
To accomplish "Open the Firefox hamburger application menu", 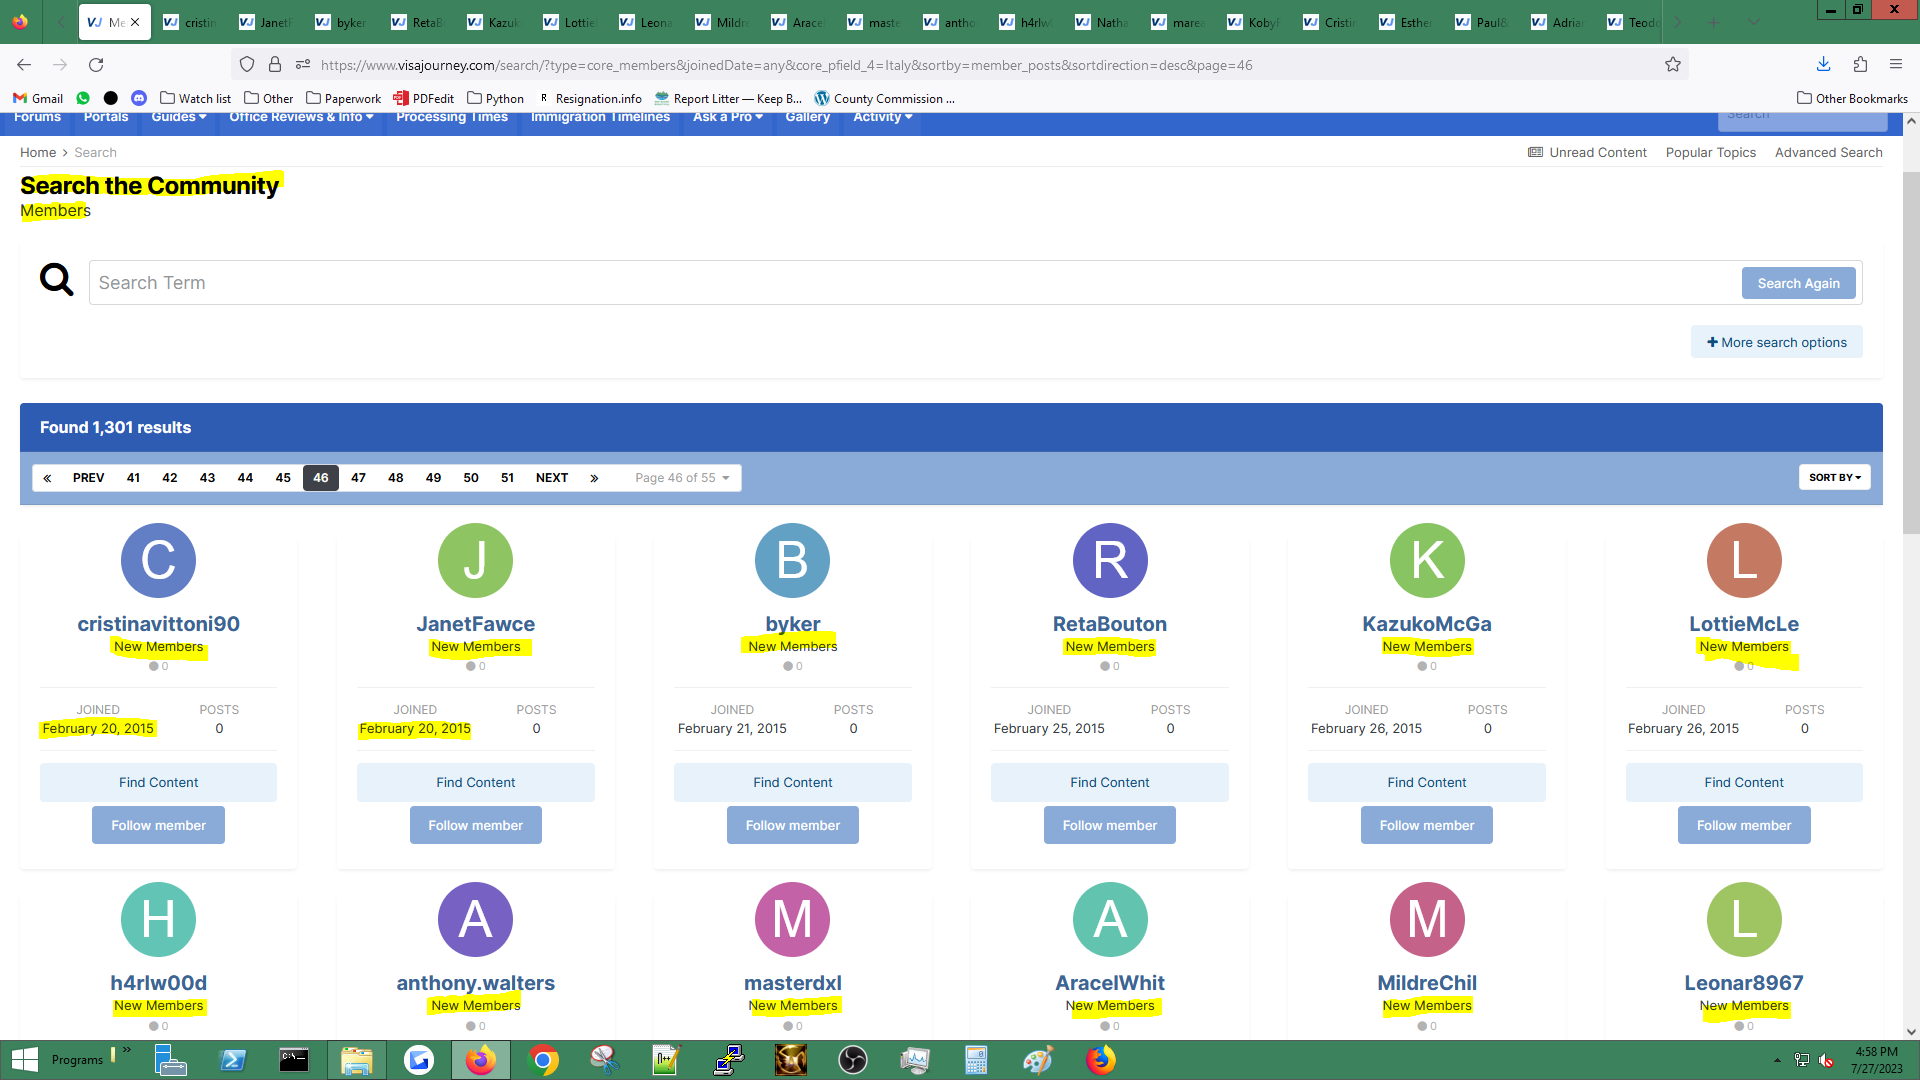I will (1896, 65).
